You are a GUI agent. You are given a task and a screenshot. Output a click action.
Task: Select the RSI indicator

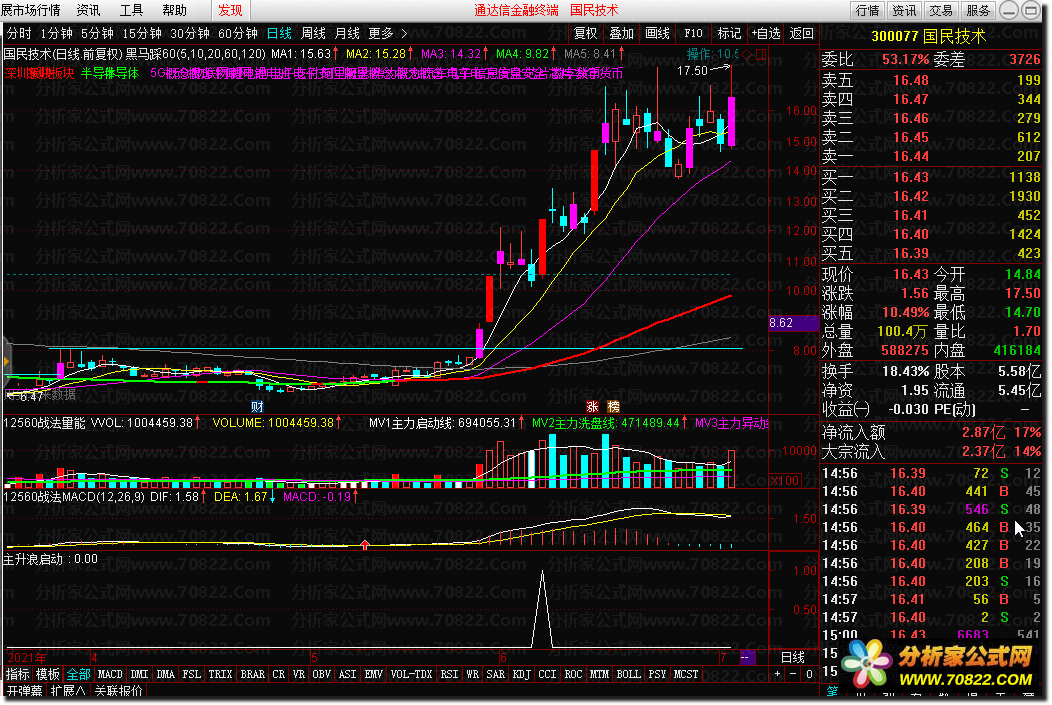click(449, 674)
